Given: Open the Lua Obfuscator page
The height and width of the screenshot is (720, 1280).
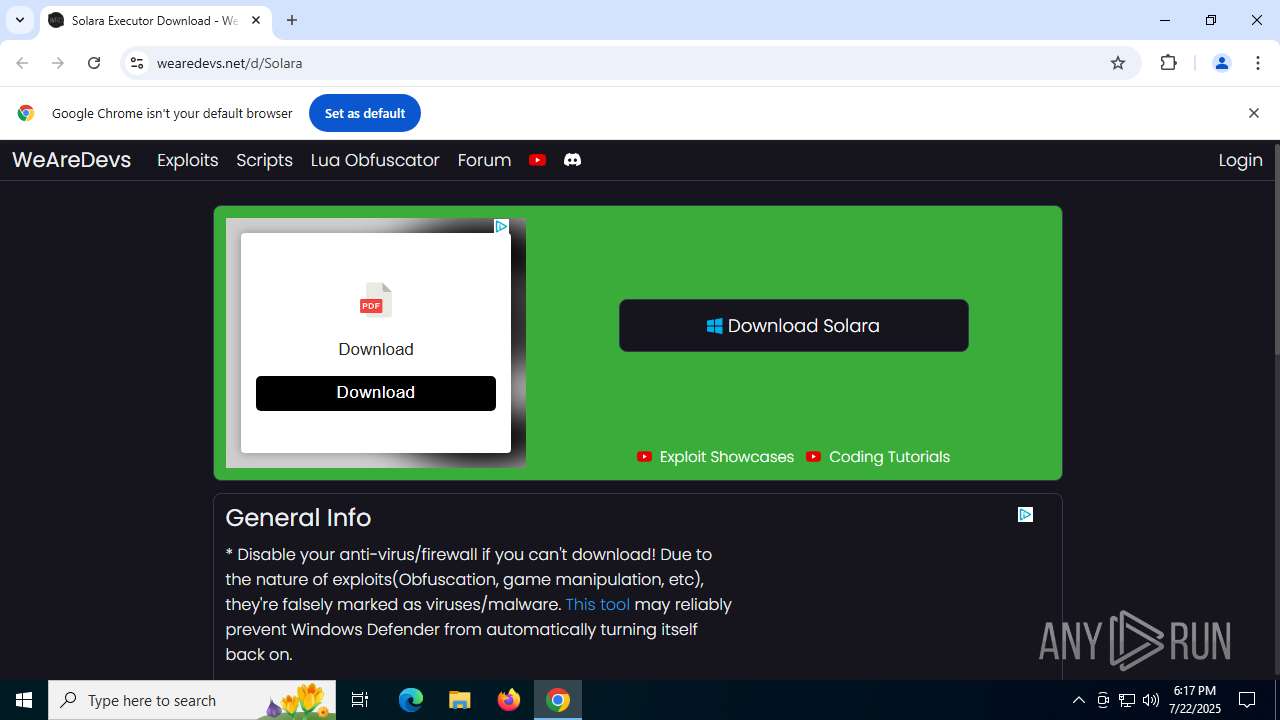Looking at the screenshot, I should pos(375,160).
